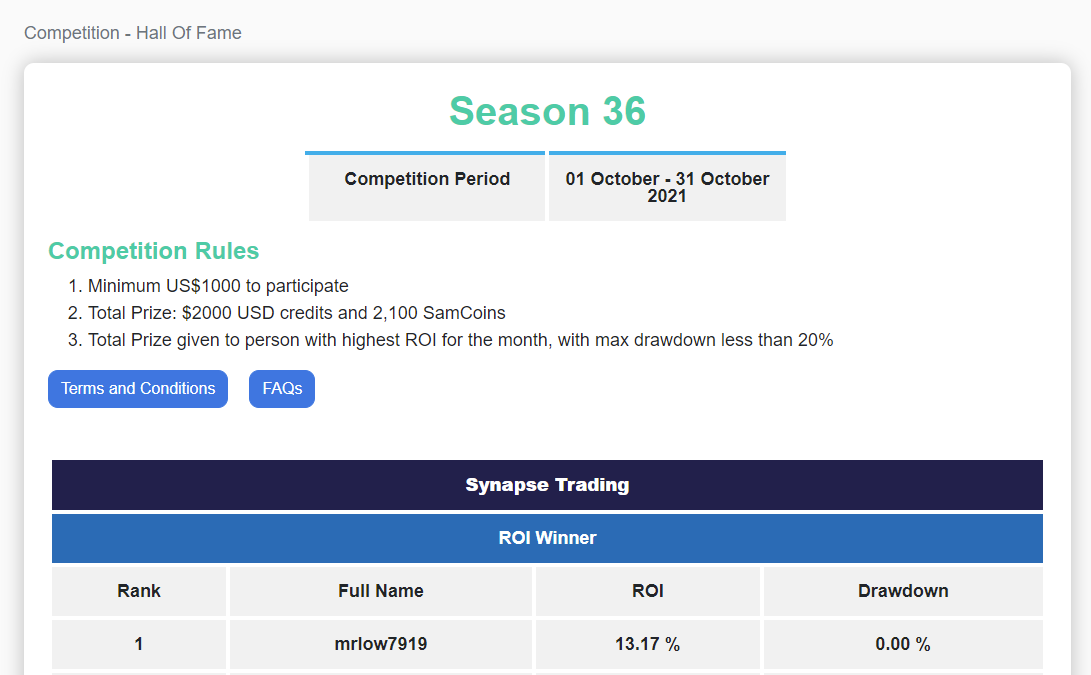This screenshot has width=1091, height=675.
Task: Click the Rank column header
Action: (x=139, y=591)
